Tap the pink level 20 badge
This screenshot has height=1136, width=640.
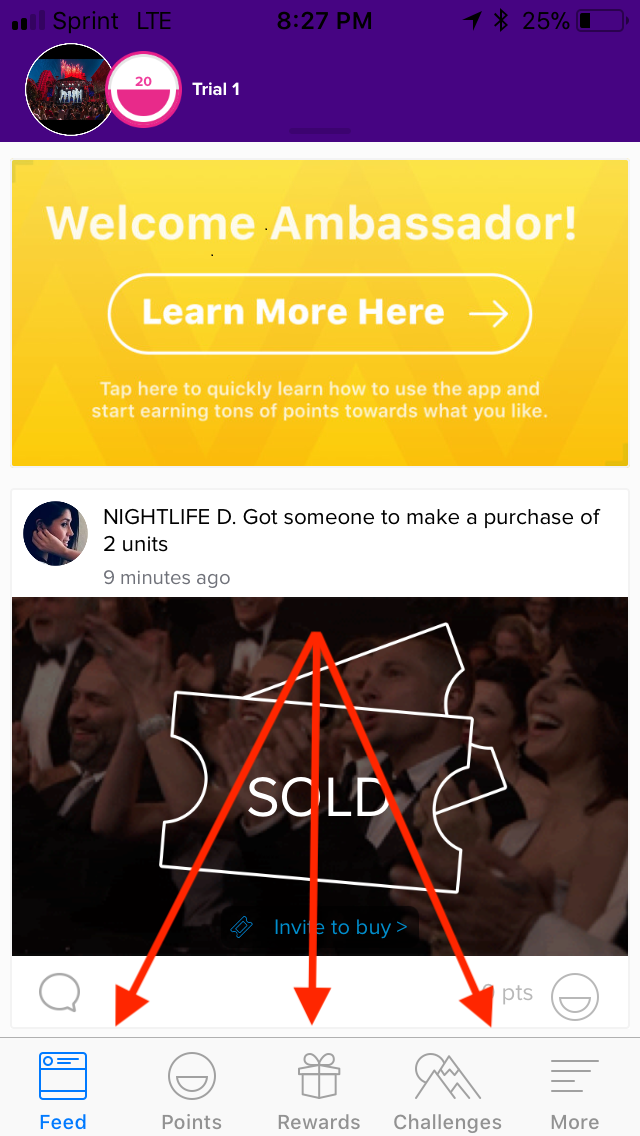click(x=144, y=89)
